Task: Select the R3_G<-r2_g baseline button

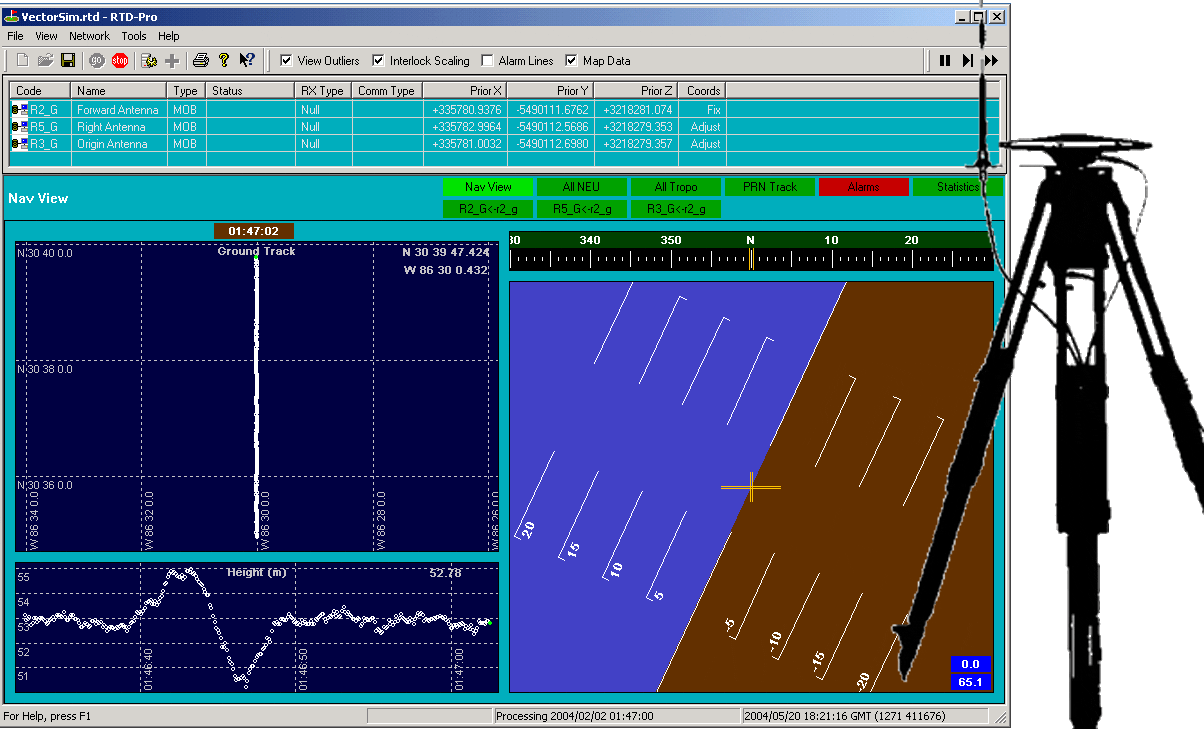Action: (x=676, y=209)
